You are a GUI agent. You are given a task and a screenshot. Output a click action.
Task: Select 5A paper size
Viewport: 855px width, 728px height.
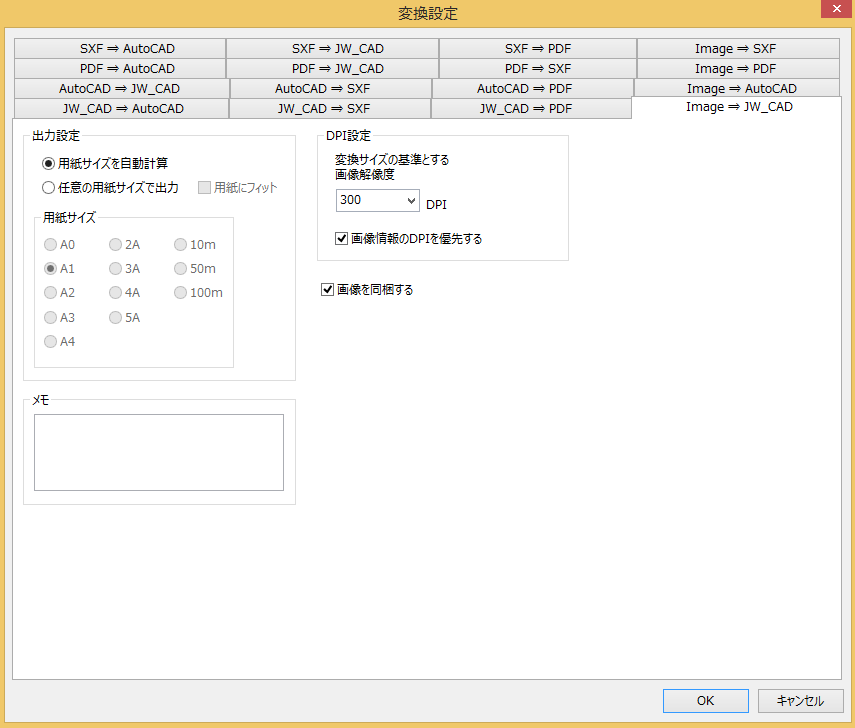(x=124, y=317)
